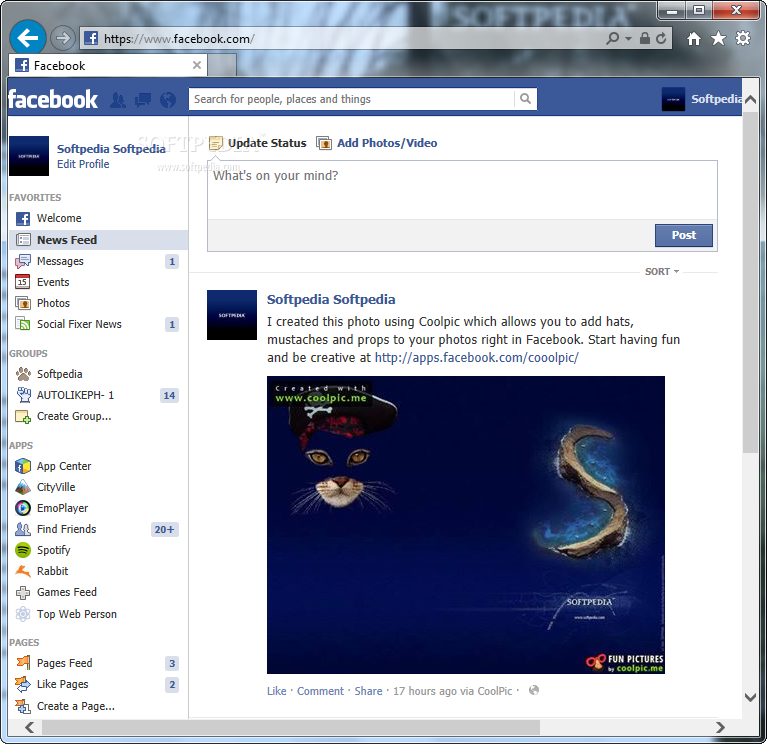Open a new blank browser tab

pyautogui.click(x=223, y=66)
